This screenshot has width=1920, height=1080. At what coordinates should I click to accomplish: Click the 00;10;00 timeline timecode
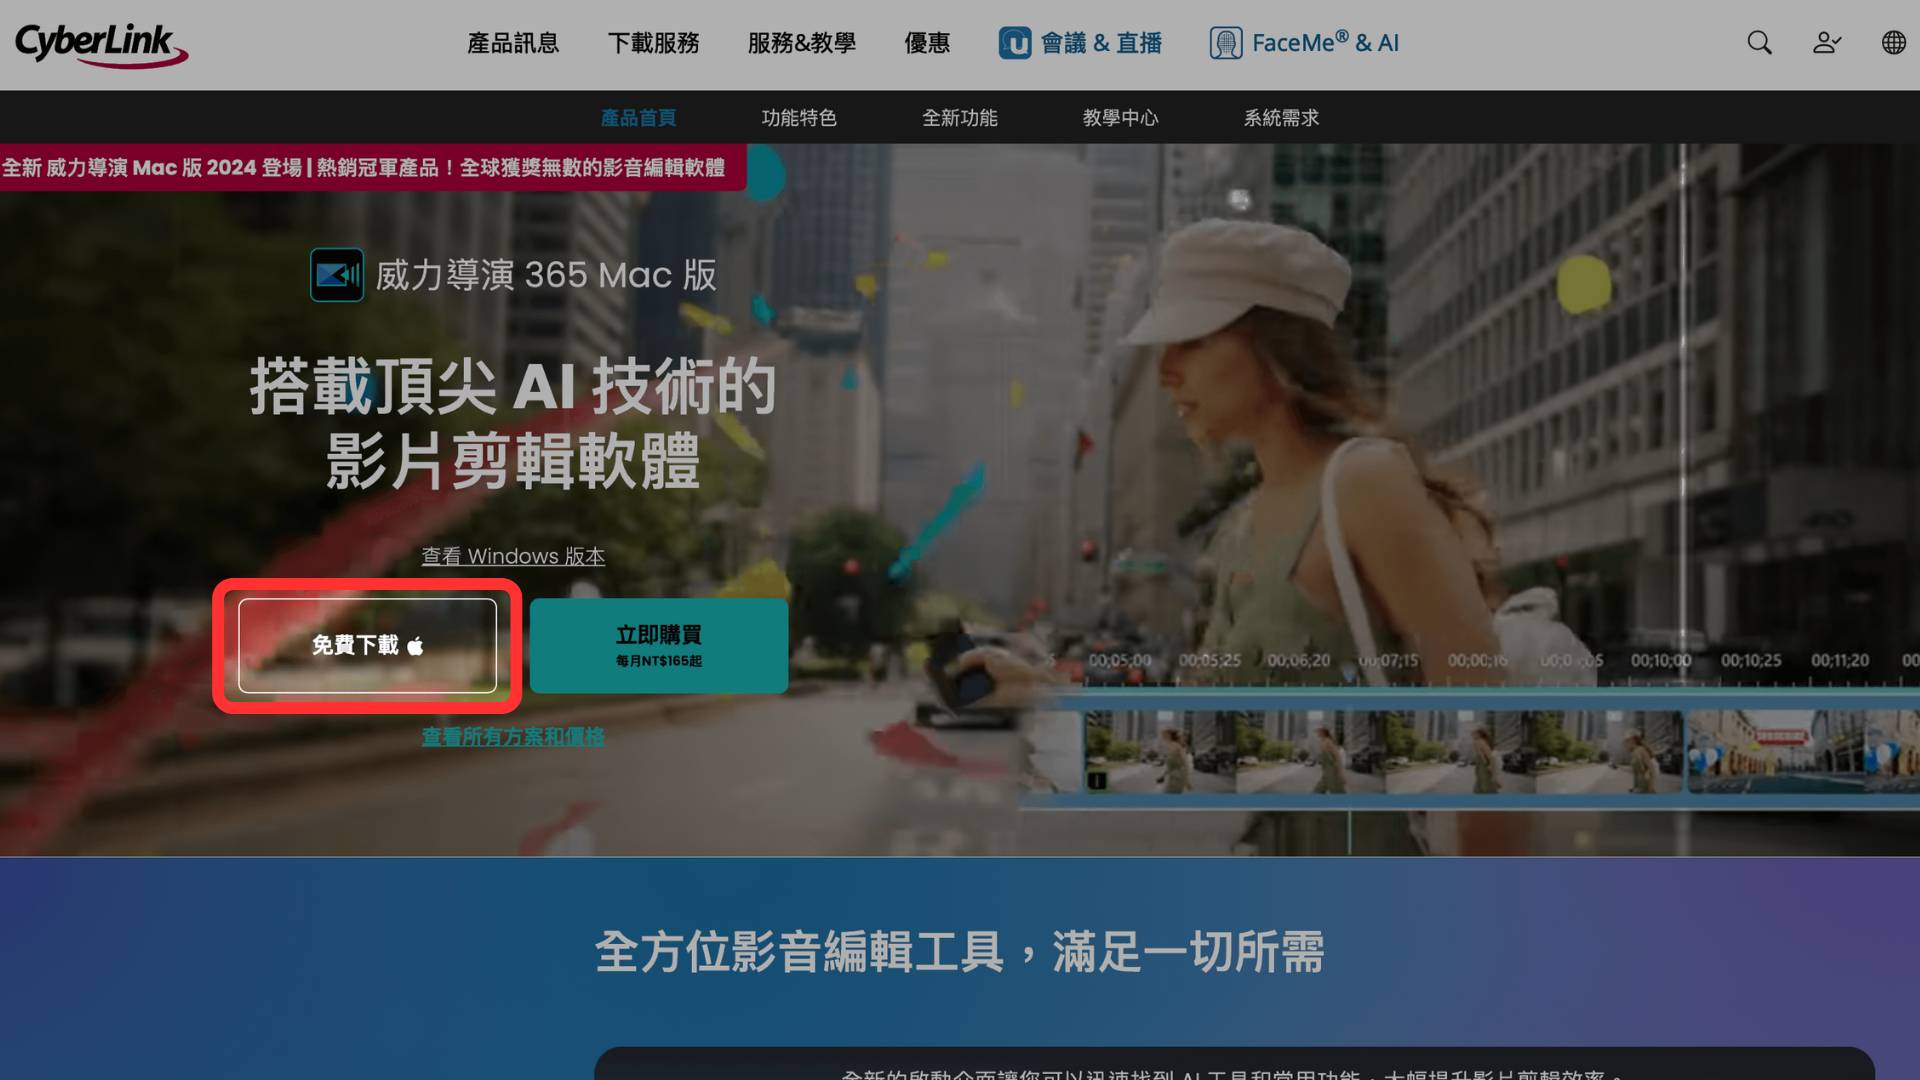coord(1661,660)
